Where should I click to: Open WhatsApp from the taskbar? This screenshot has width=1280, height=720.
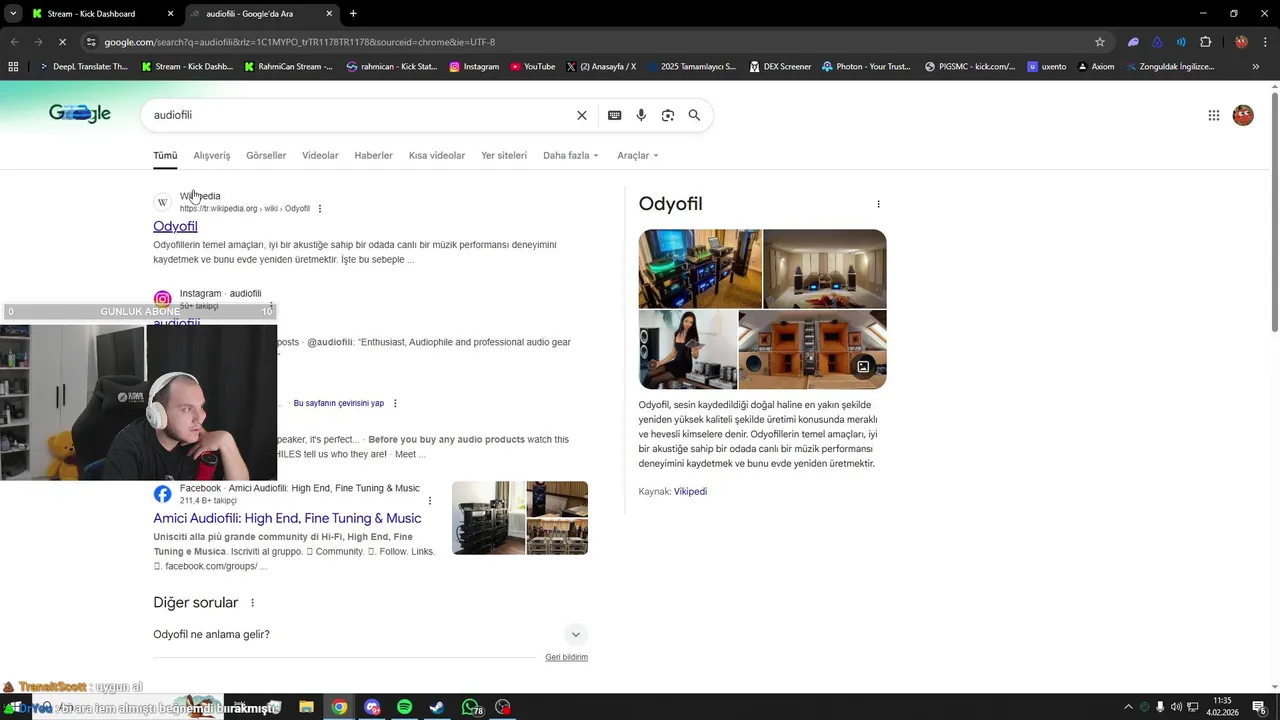pyautogui.click(x=470, y=707)
